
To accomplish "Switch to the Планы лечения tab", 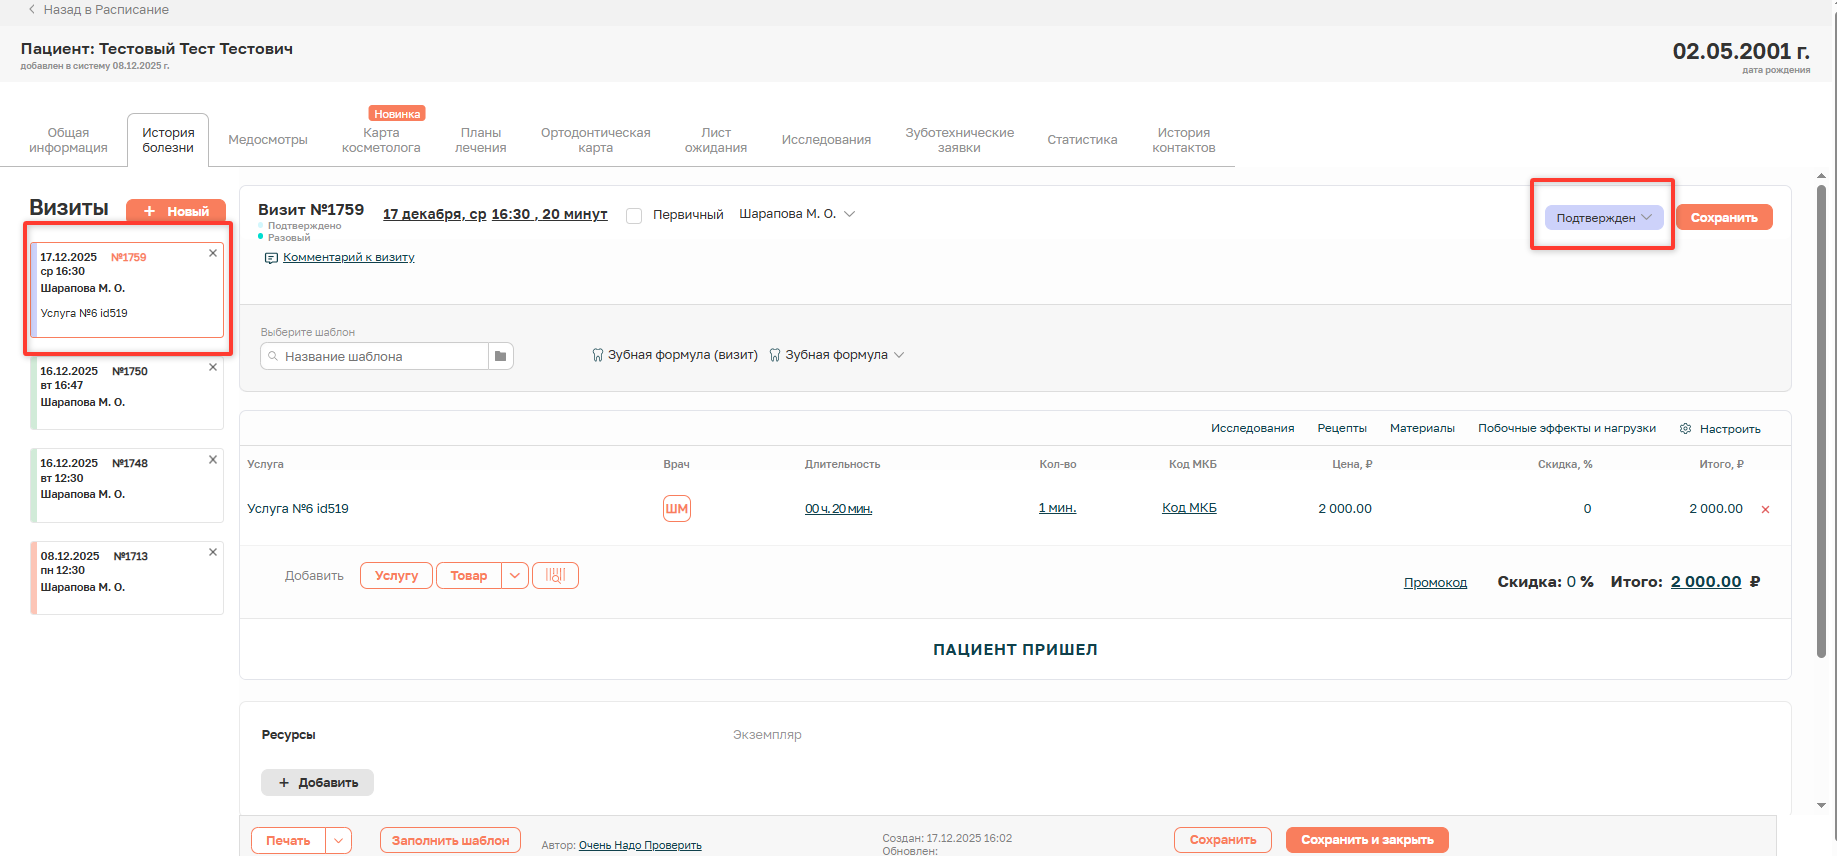I will click(481, 140).
